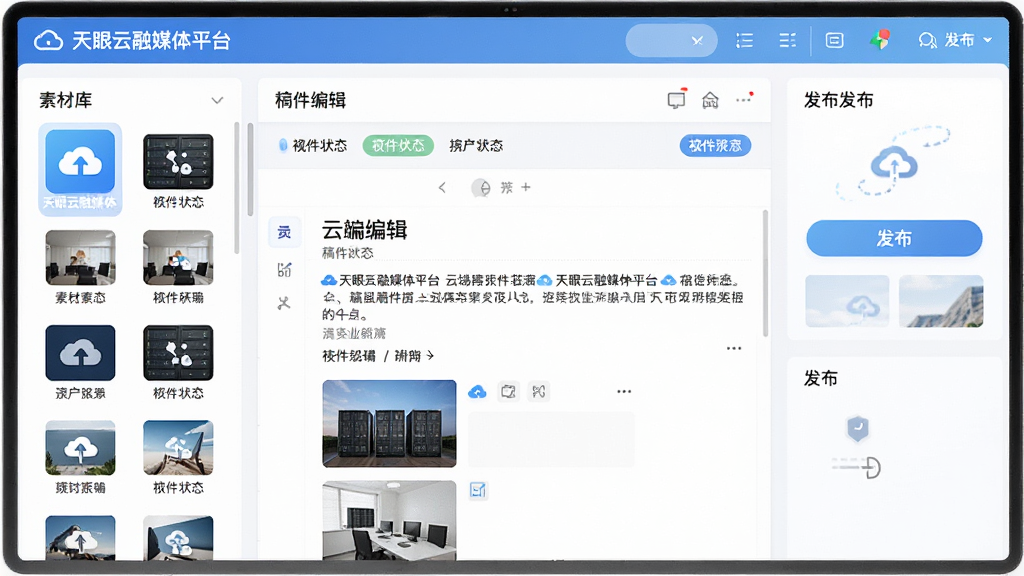Click the monitor icon with red dot

[677, 100]
